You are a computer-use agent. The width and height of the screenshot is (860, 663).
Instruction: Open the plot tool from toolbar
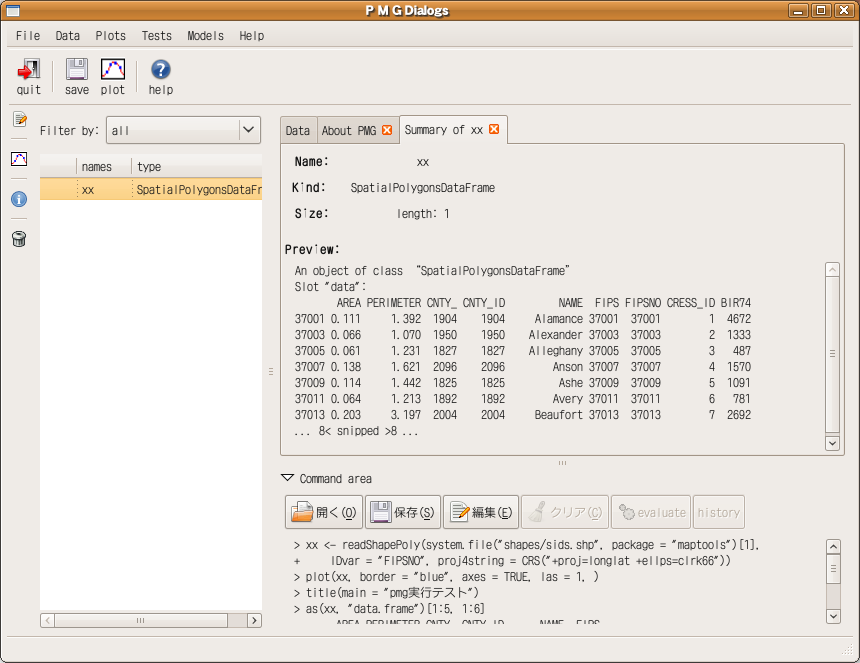point(113,71)
